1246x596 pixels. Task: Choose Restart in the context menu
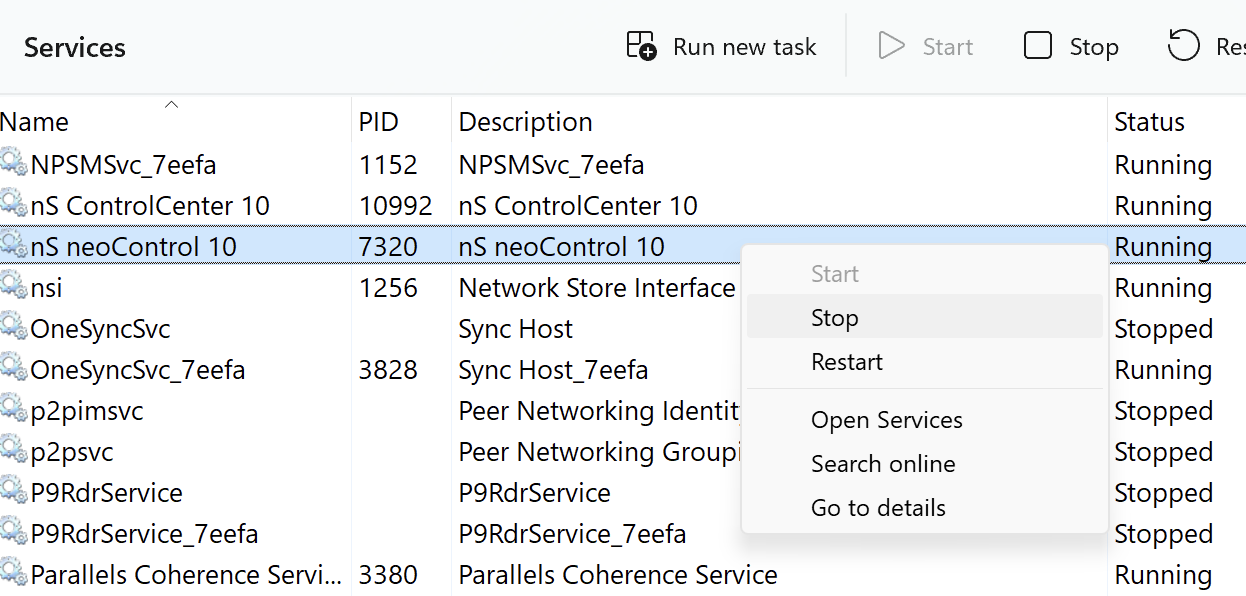pyautogui.click(x=847, y=362)
